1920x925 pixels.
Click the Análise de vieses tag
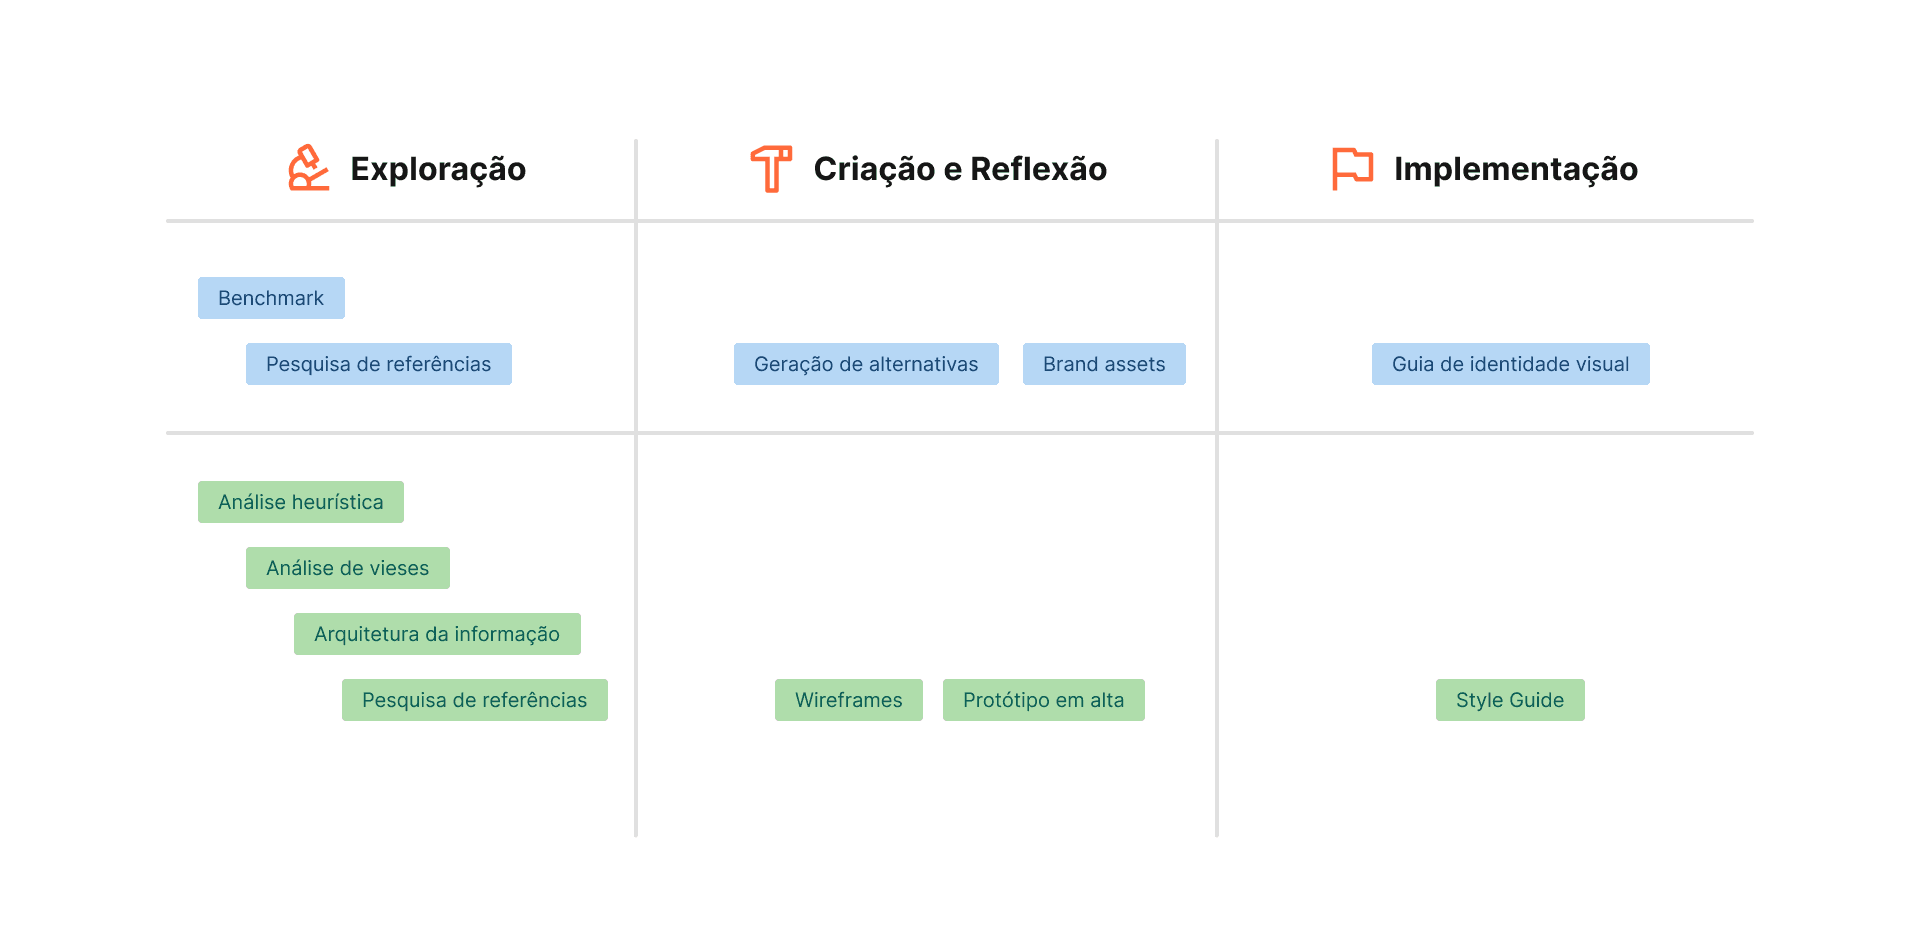(347, 568)
